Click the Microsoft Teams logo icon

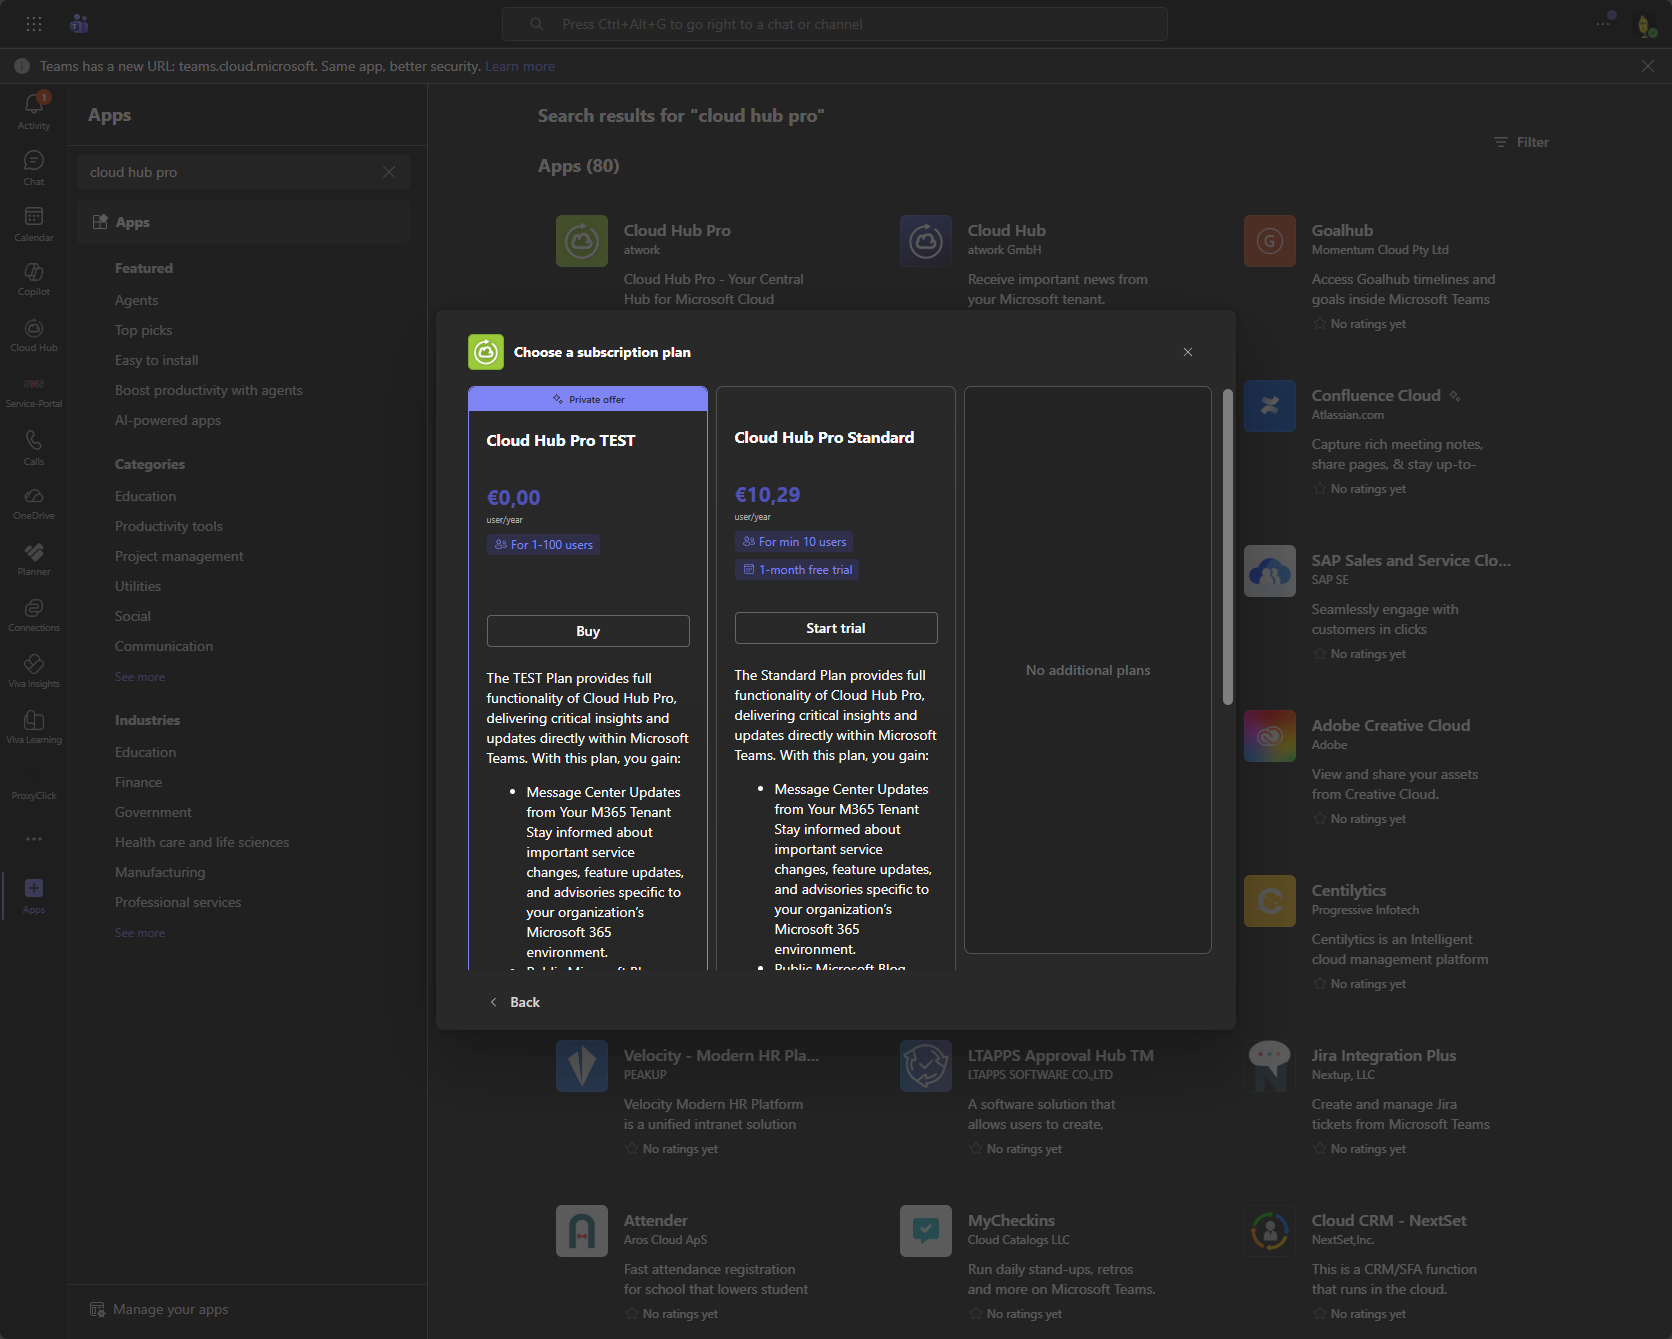click(79, 24)
